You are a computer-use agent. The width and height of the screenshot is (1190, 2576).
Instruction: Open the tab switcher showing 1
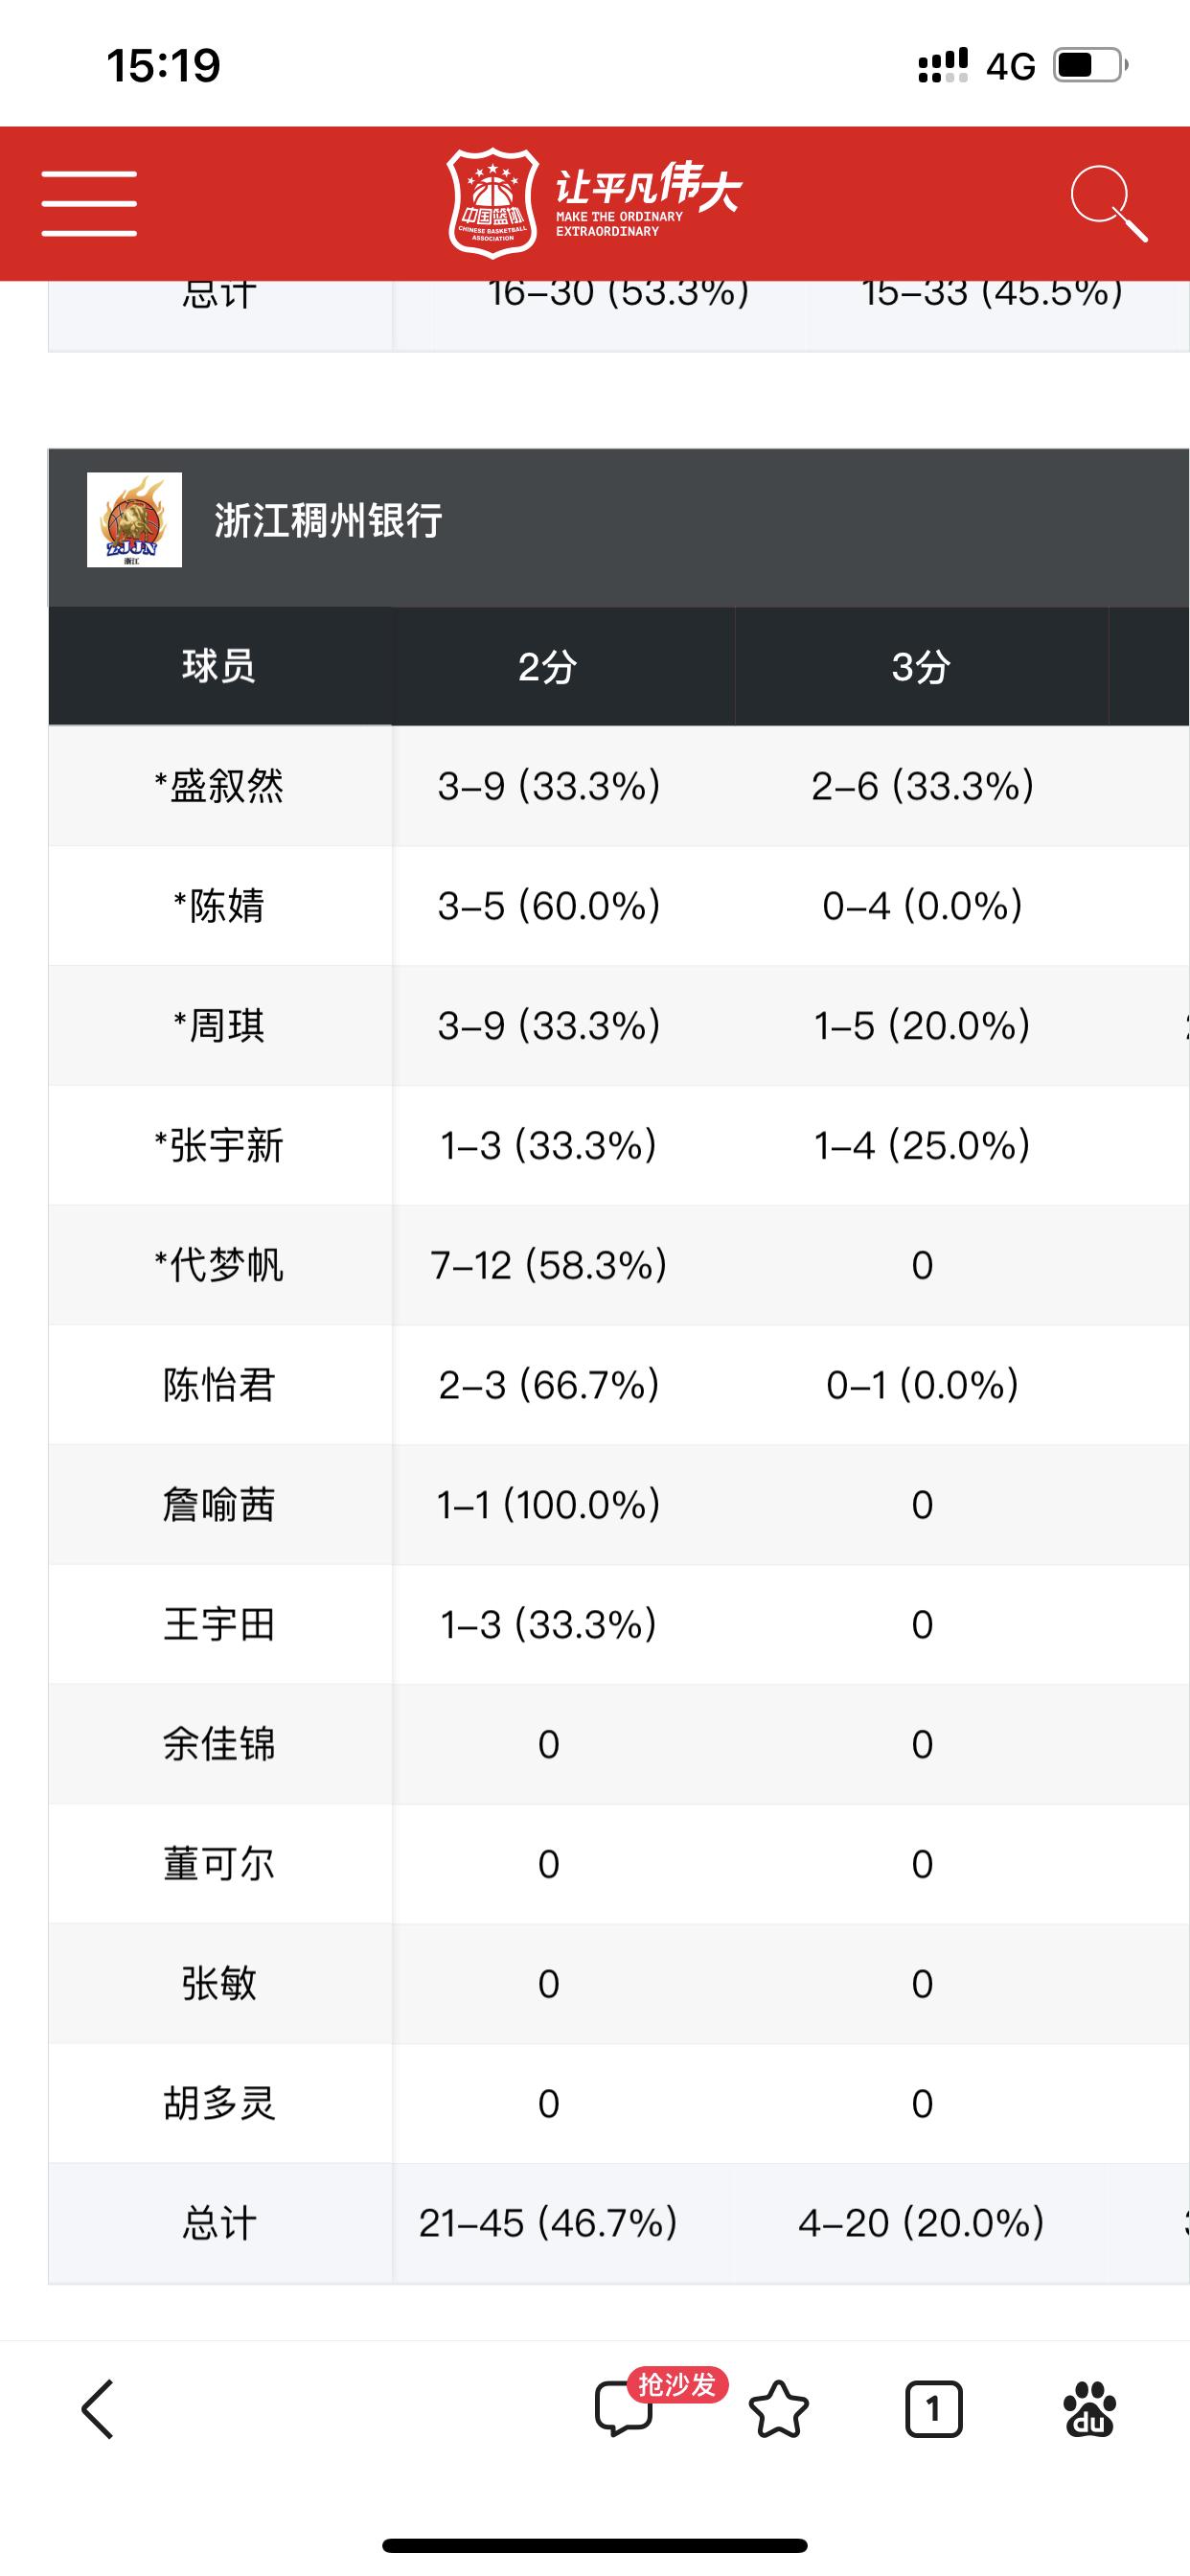click(x=933, y=2410)
